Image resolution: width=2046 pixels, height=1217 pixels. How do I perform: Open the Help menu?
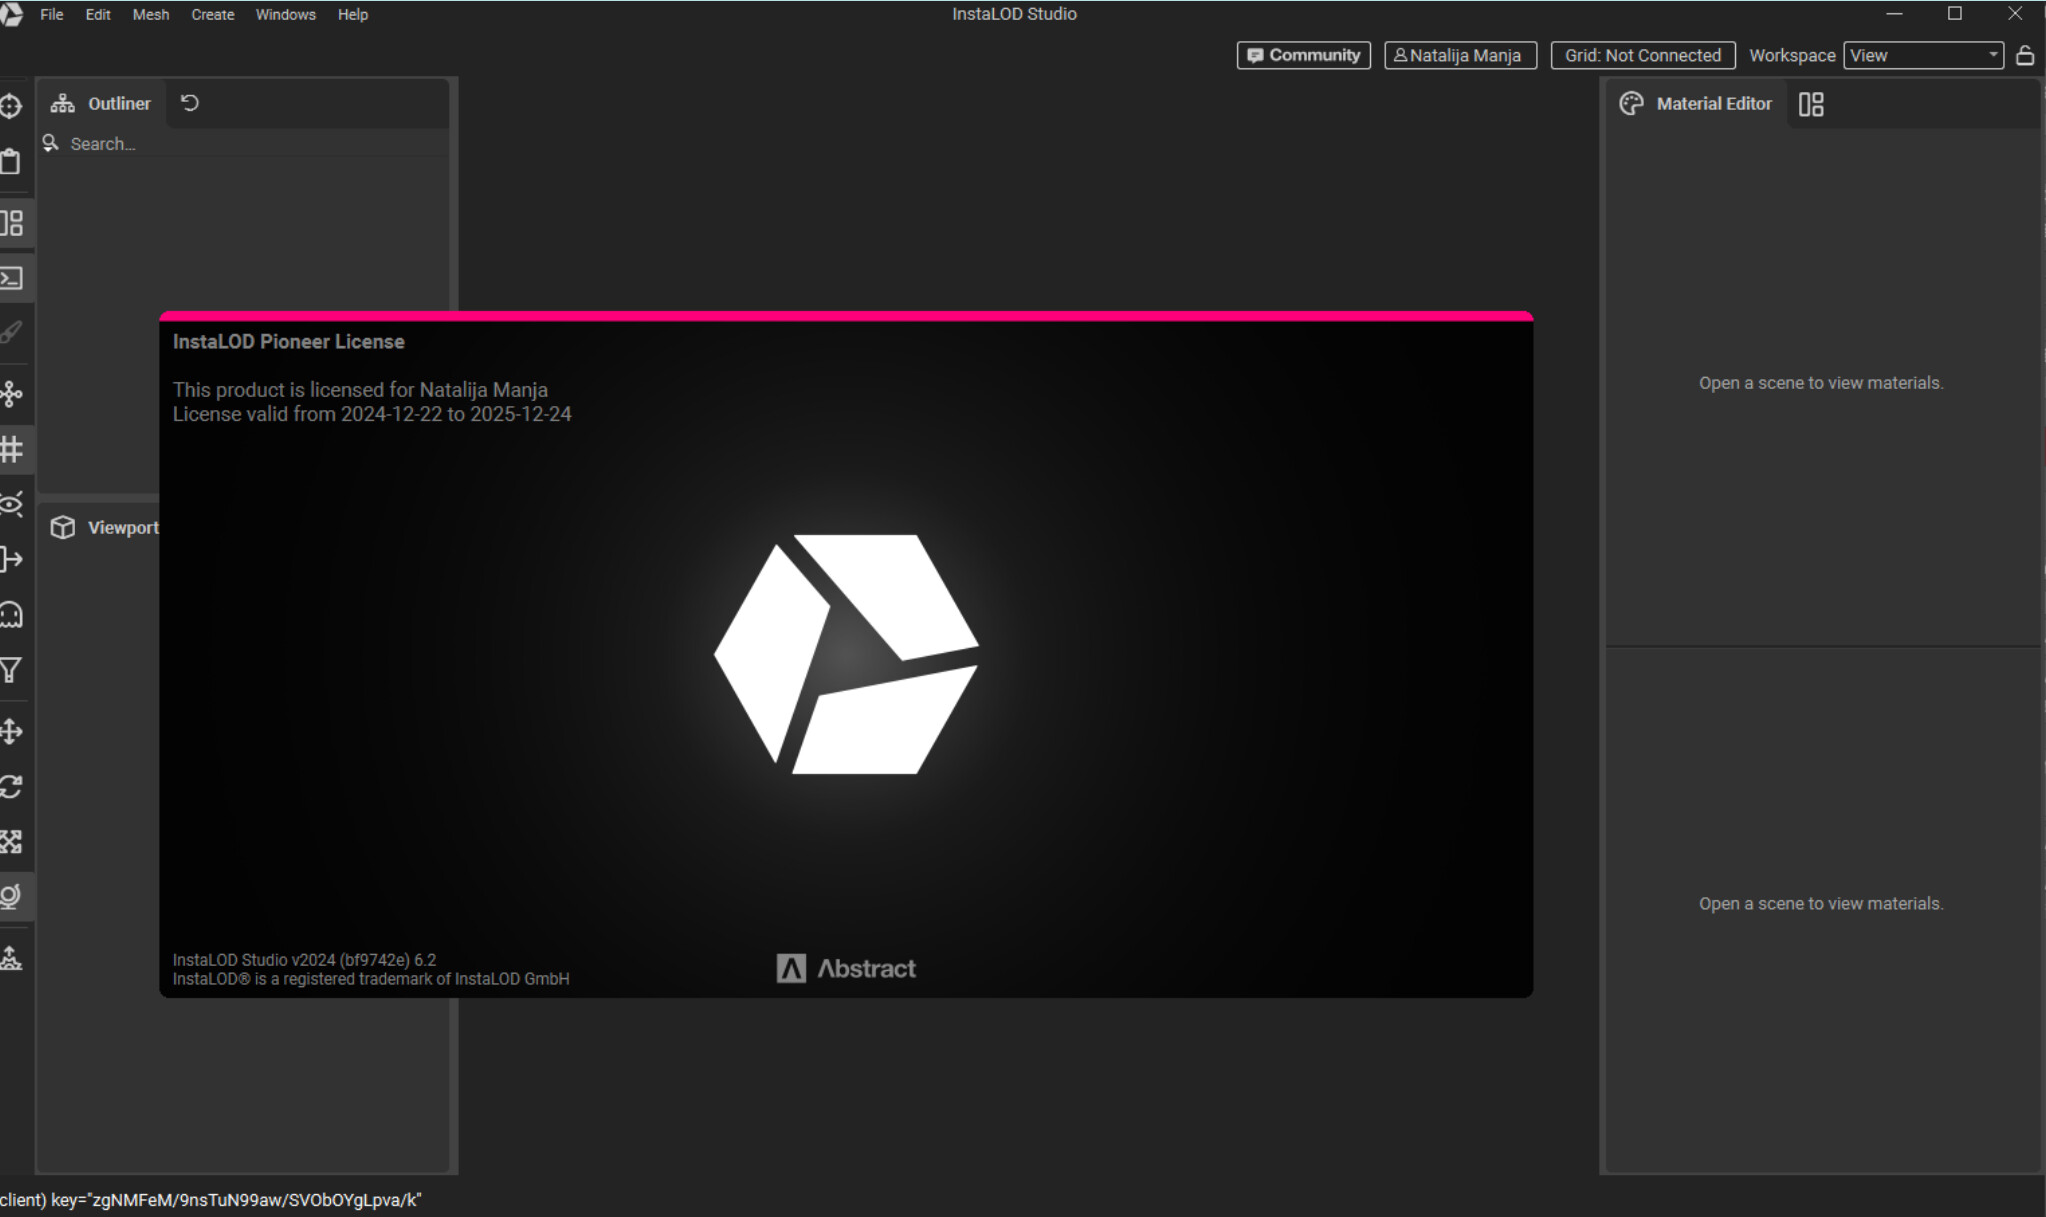click(x=353, y=14)
